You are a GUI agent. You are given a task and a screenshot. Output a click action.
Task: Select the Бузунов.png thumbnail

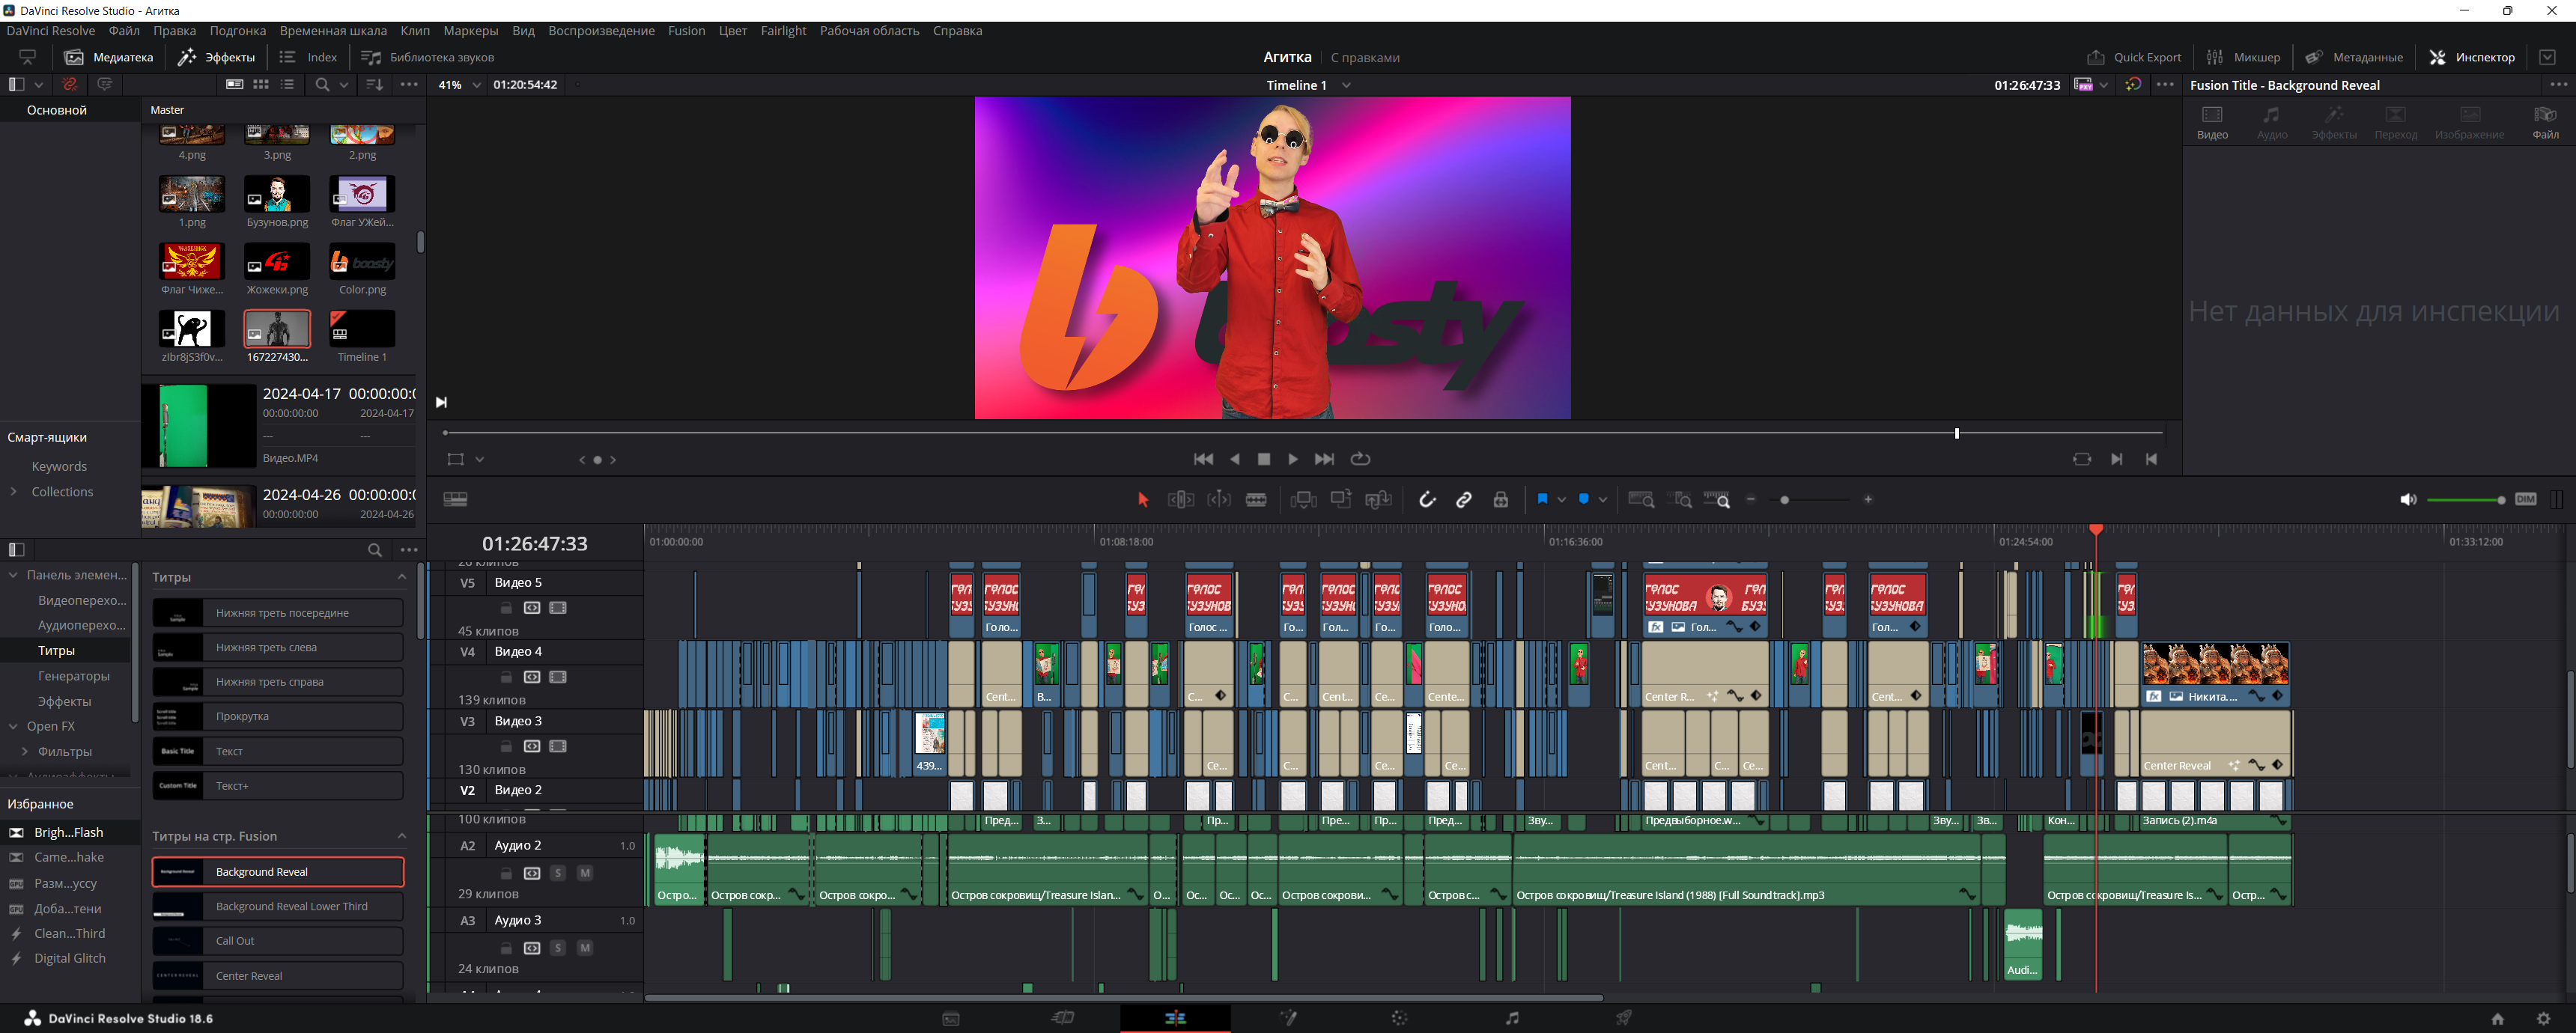(277, 193)
